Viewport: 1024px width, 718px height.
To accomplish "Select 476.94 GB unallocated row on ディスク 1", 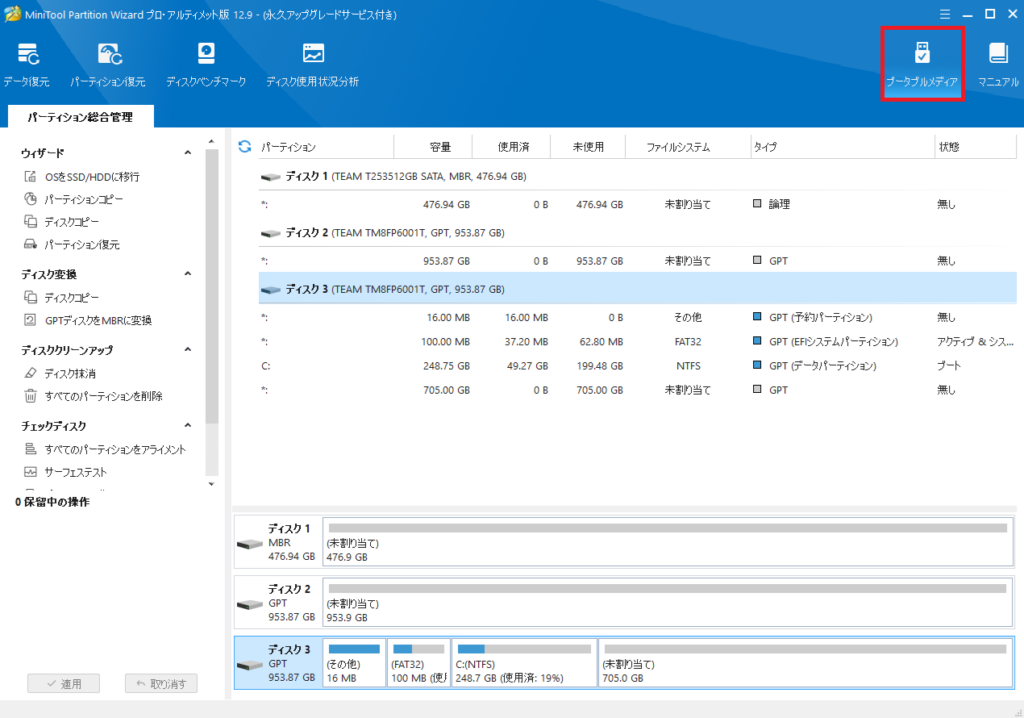I will pos(637,204).
